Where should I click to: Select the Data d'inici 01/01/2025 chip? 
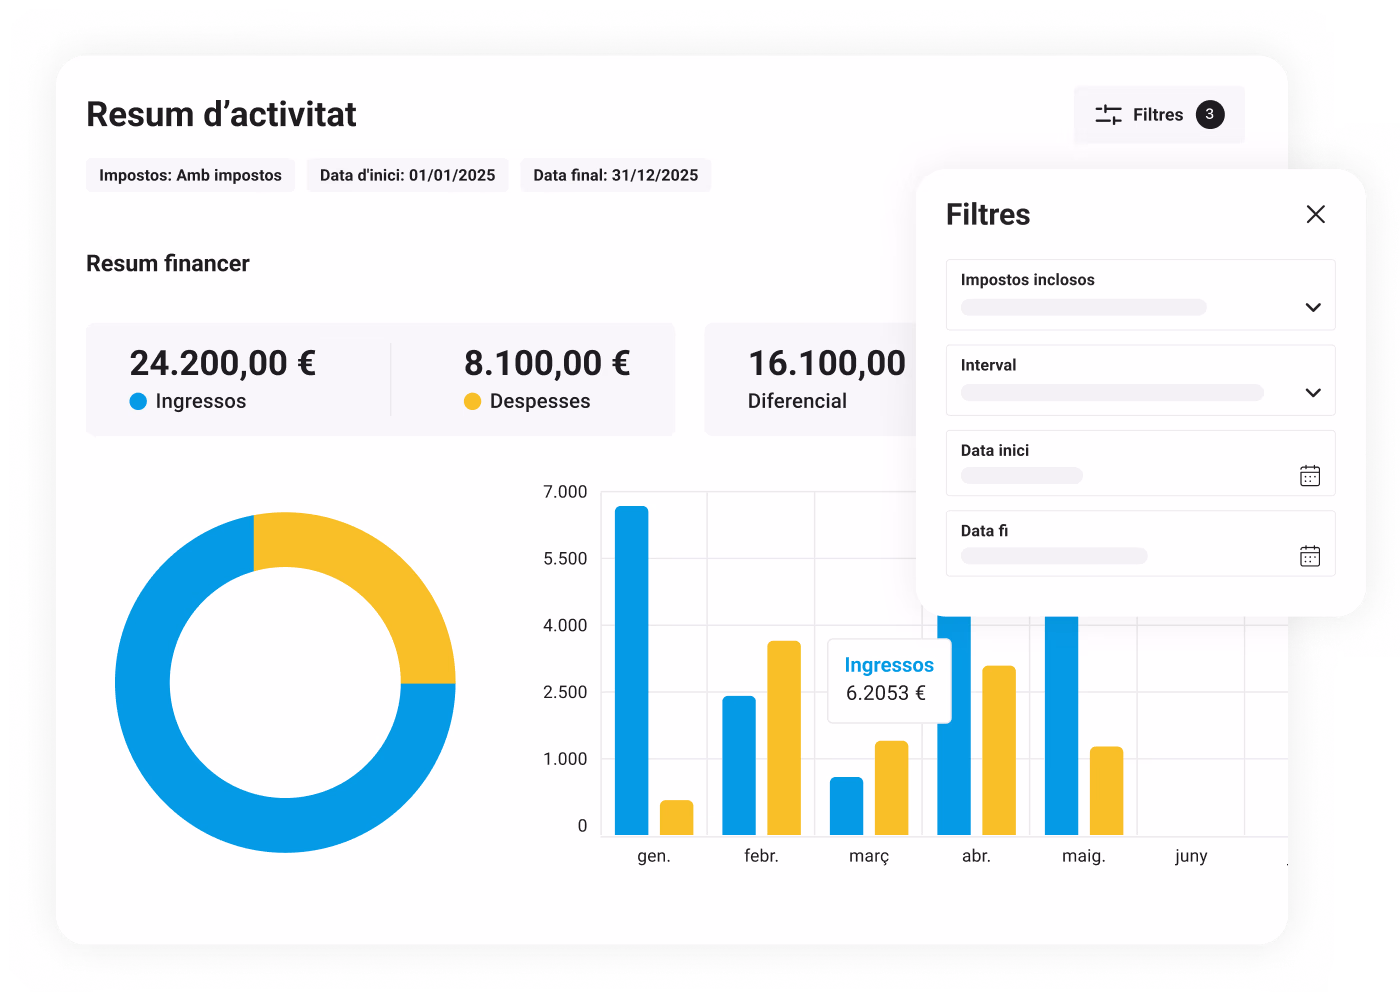[x=407, y=175]
